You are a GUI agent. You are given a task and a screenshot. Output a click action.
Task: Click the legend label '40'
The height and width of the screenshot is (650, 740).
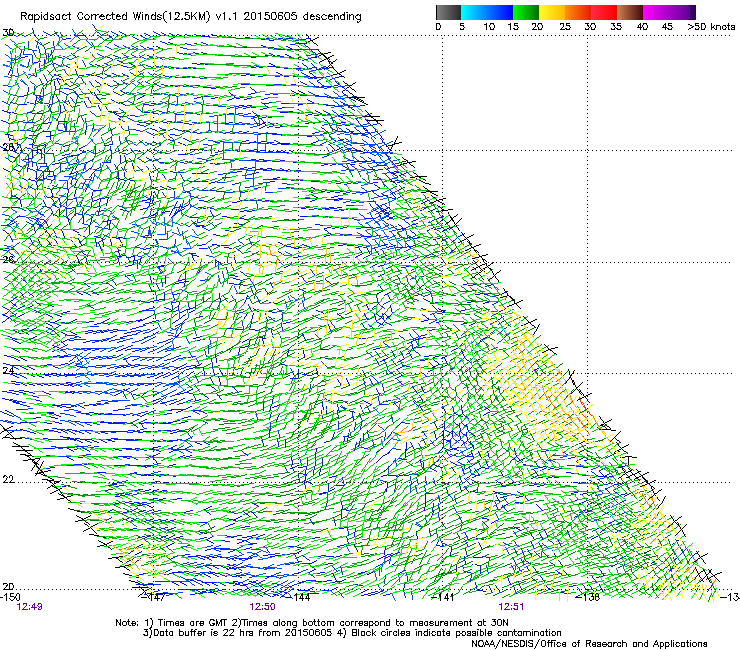642,27
